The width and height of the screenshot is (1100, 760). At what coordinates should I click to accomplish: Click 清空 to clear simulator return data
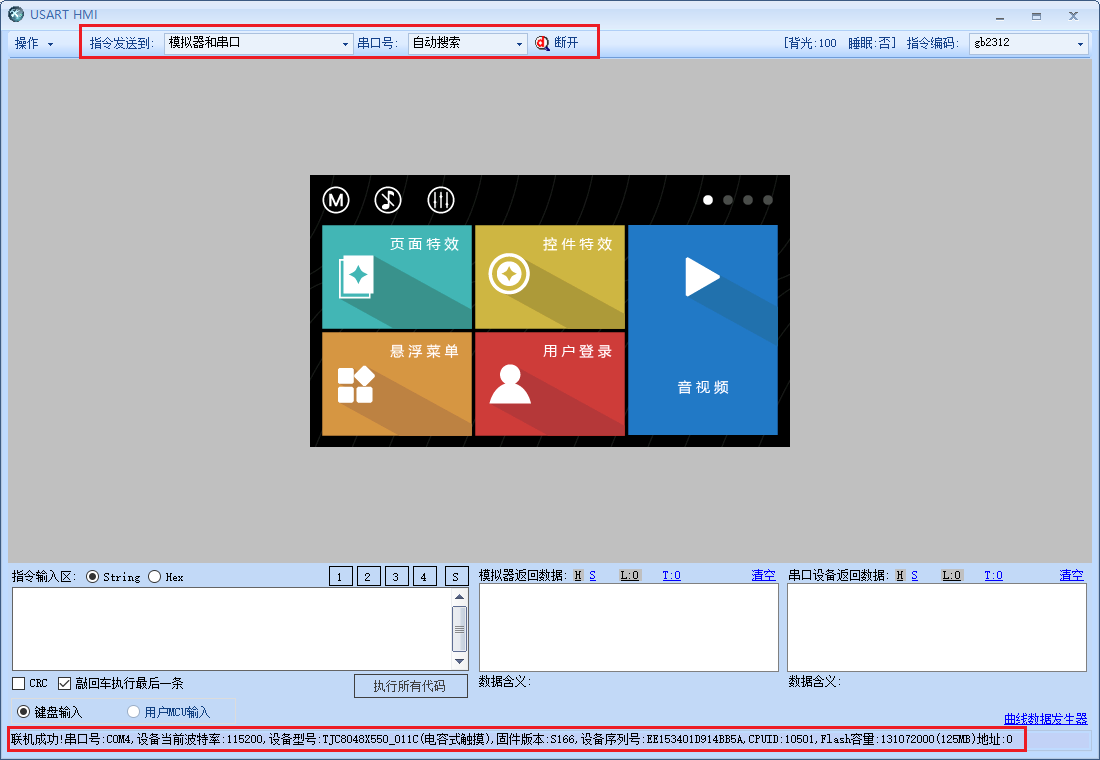pos(762,575)
